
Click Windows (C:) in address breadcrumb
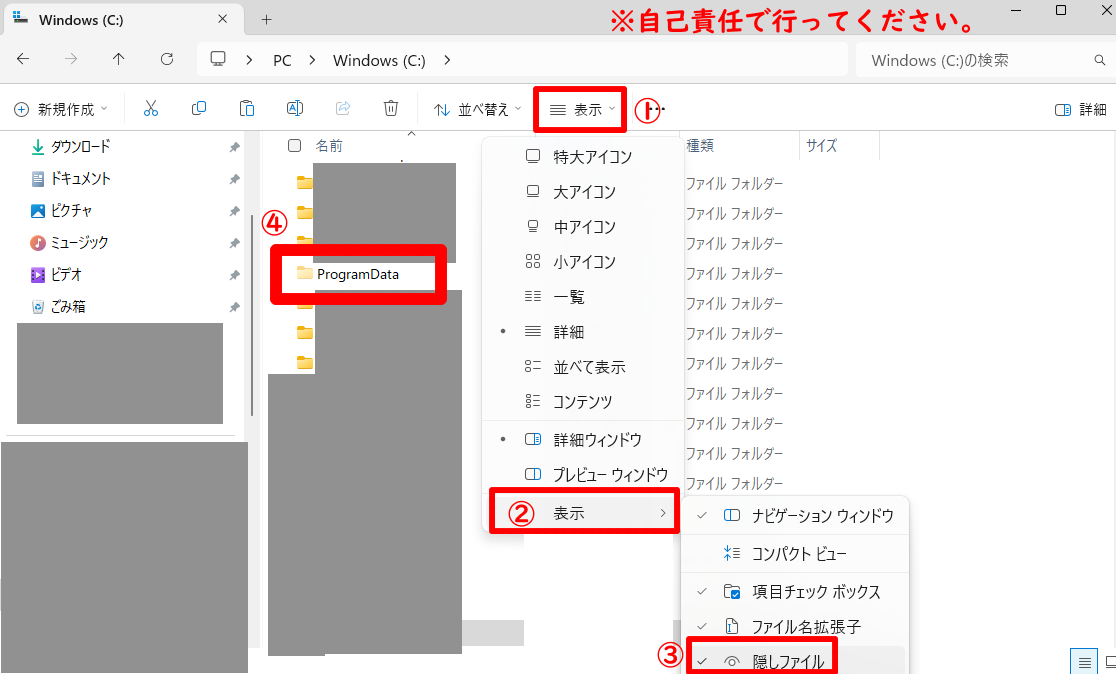coord(379,60)
